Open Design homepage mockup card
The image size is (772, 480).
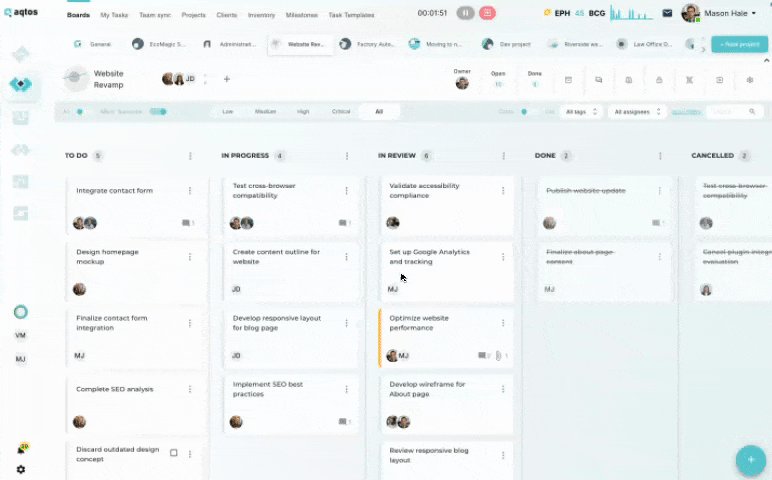[136, 271]
